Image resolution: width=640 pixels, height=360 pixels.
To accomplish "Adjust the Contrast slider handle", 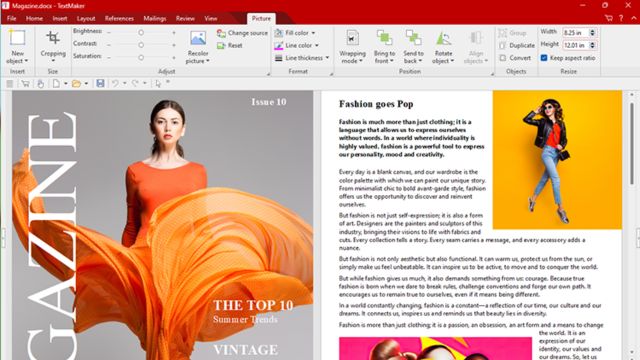I will tap(141, 45).
